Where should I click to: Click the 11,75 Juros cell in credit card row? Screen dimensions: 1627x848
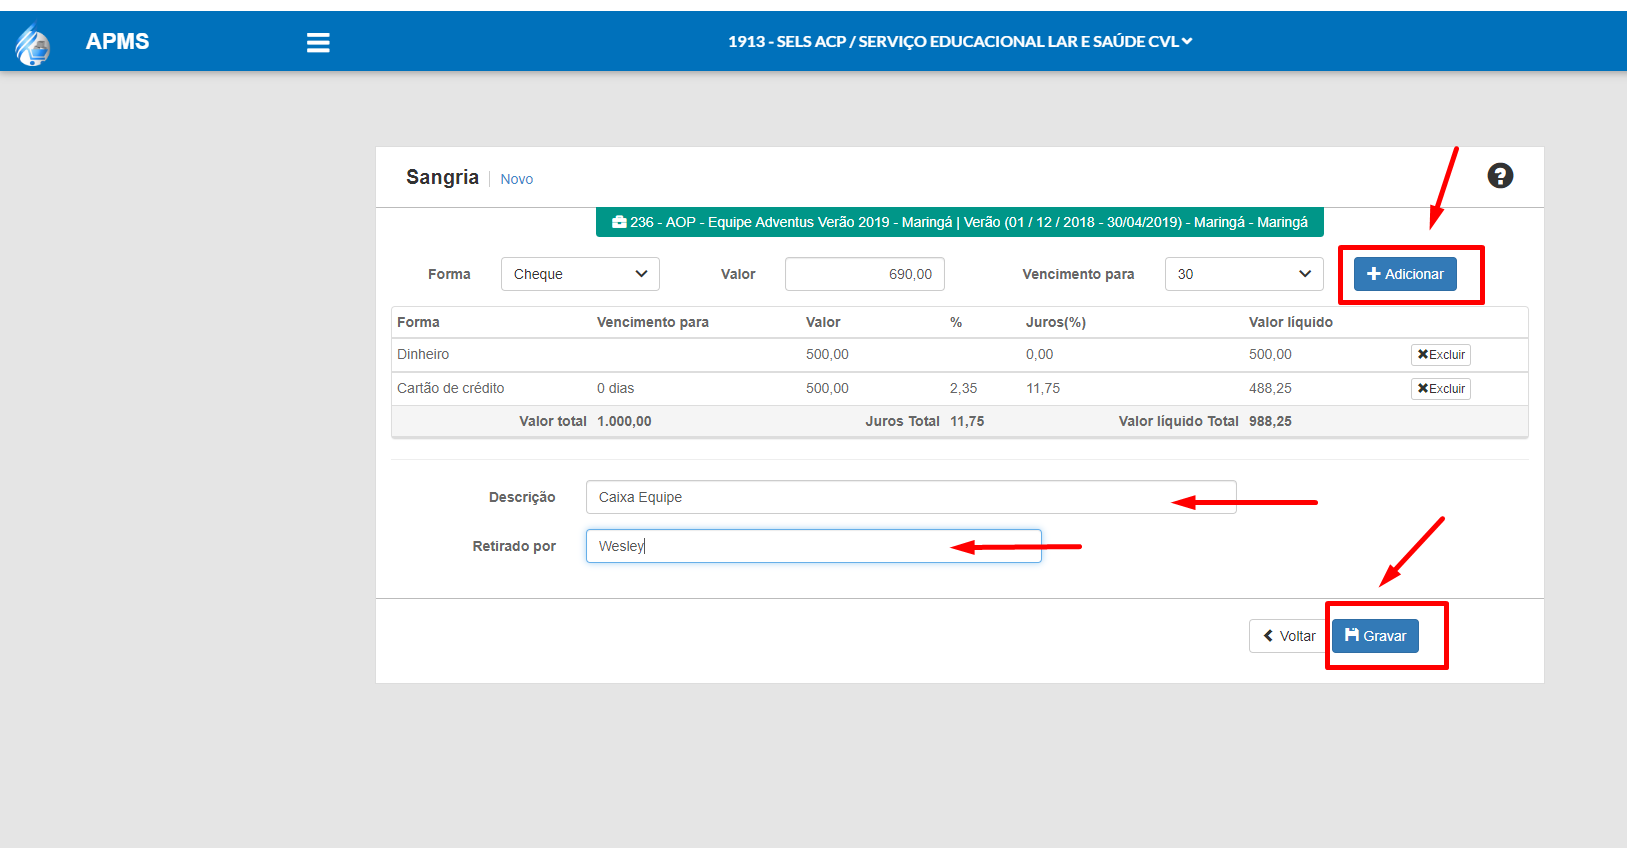pos(1043,388)
